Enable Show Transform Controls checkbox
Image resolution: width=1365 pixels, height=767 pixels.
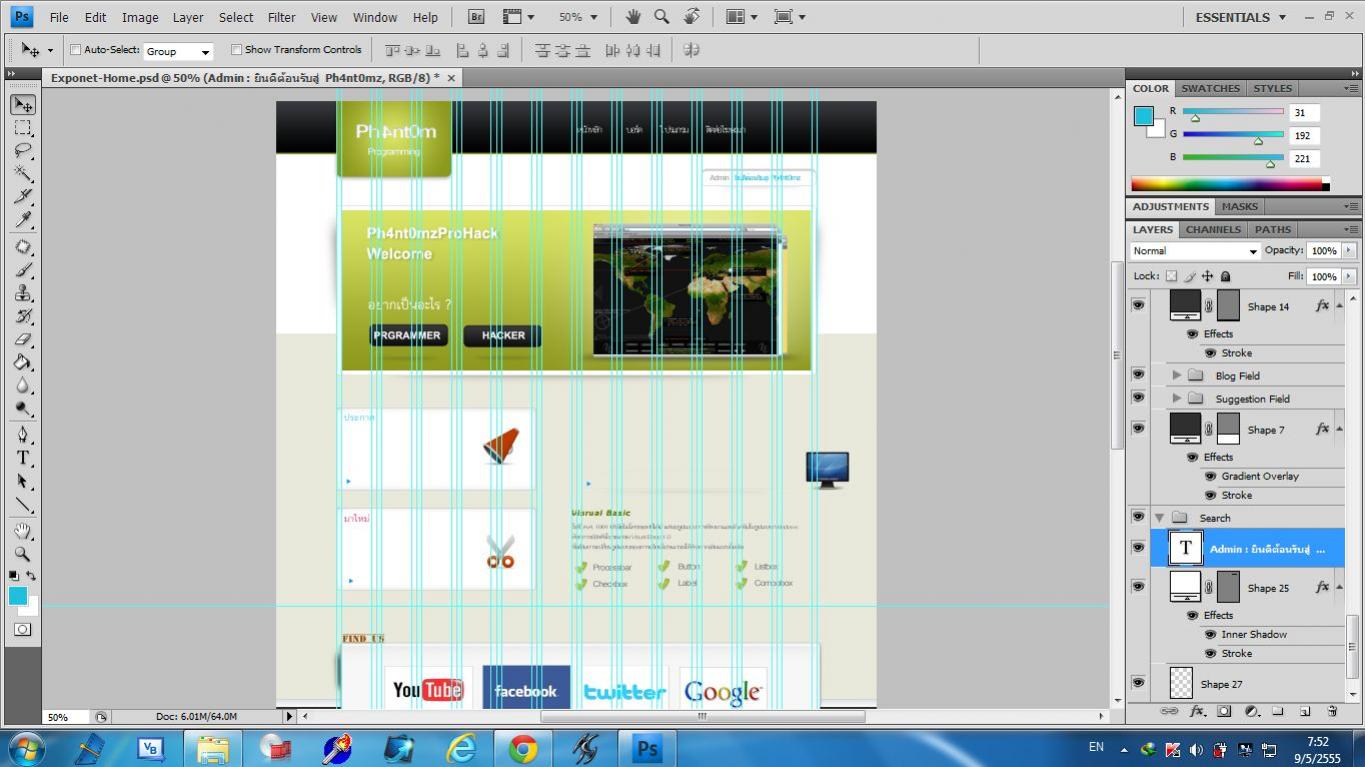[236, 49]
